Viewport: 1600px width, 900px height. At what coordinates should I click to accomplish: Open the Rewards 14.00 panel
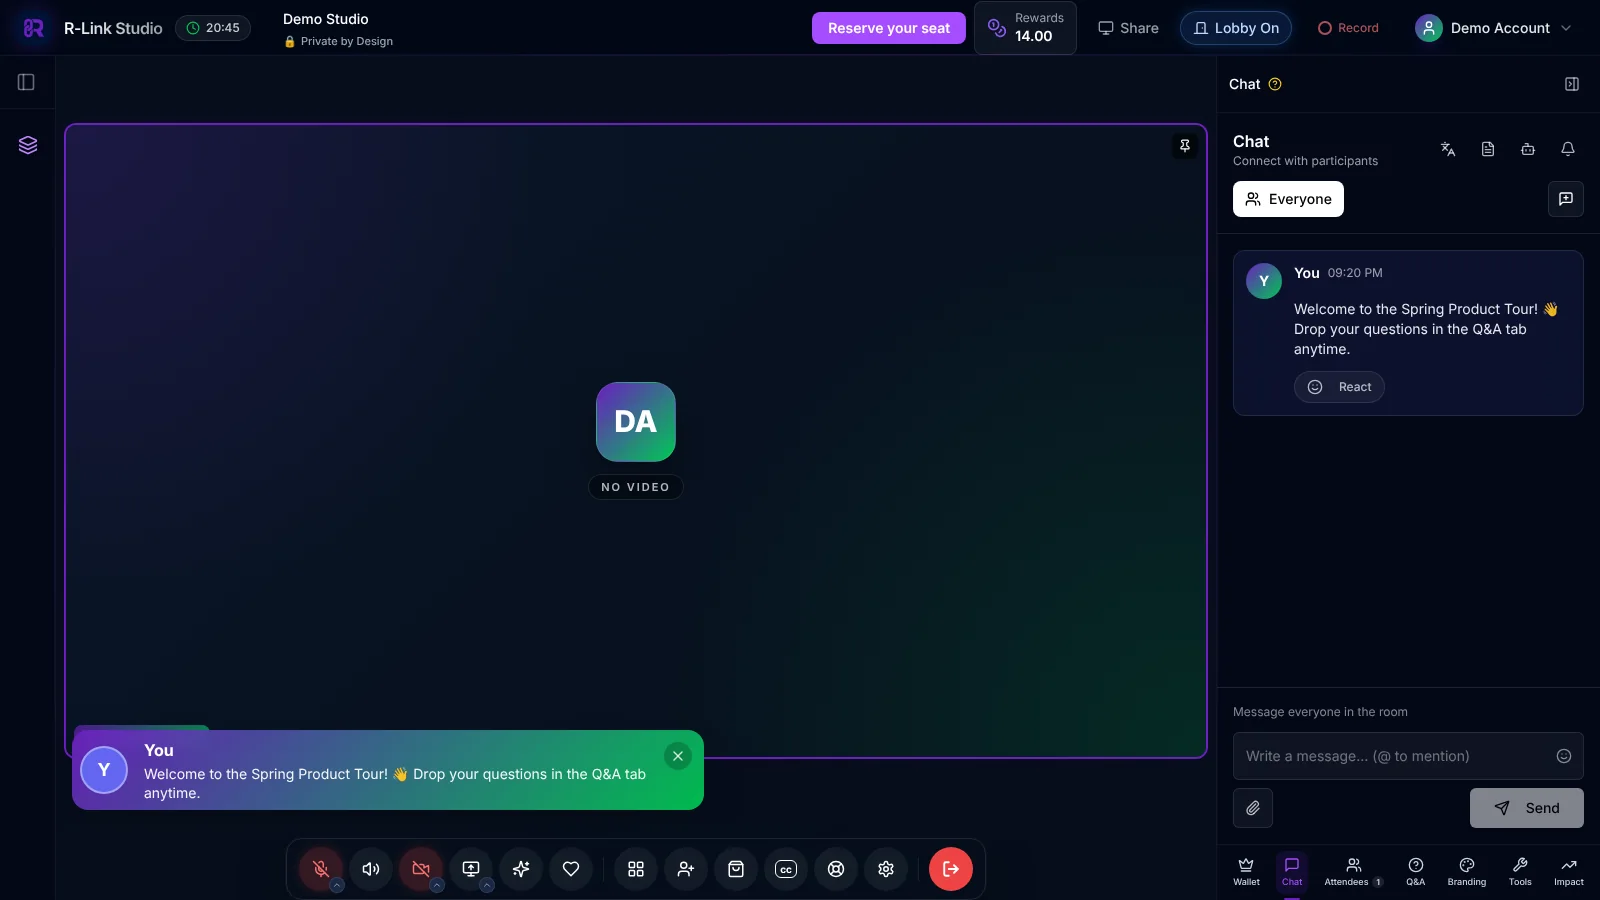tap(1025, 28)
